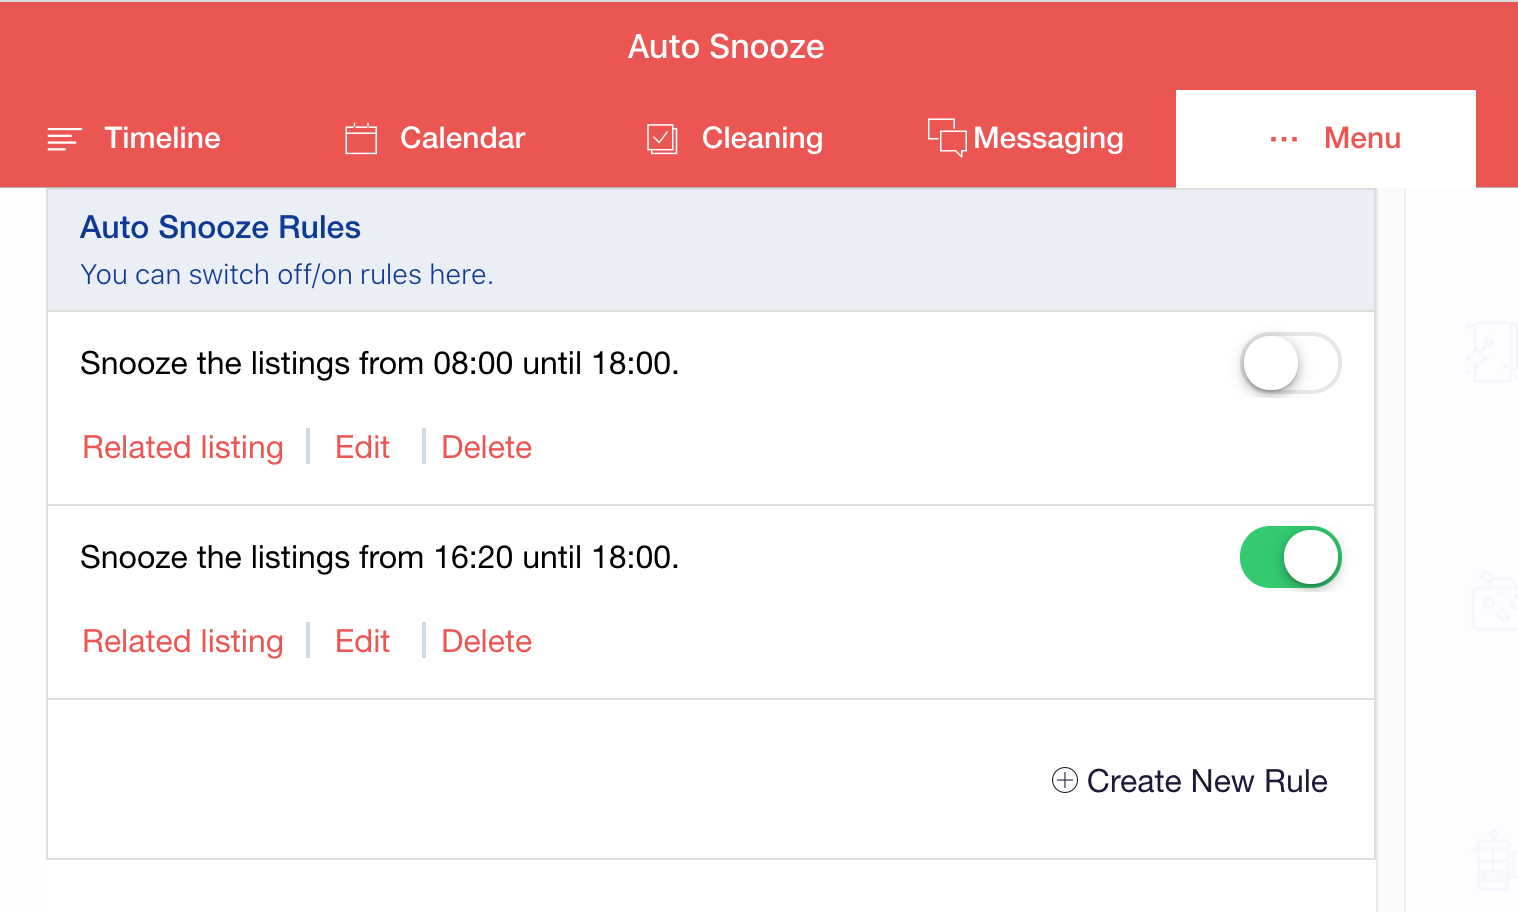Click the Messaging chat bubbles icon
Screen dimensions: 1518x912
(x=947, y=138)
